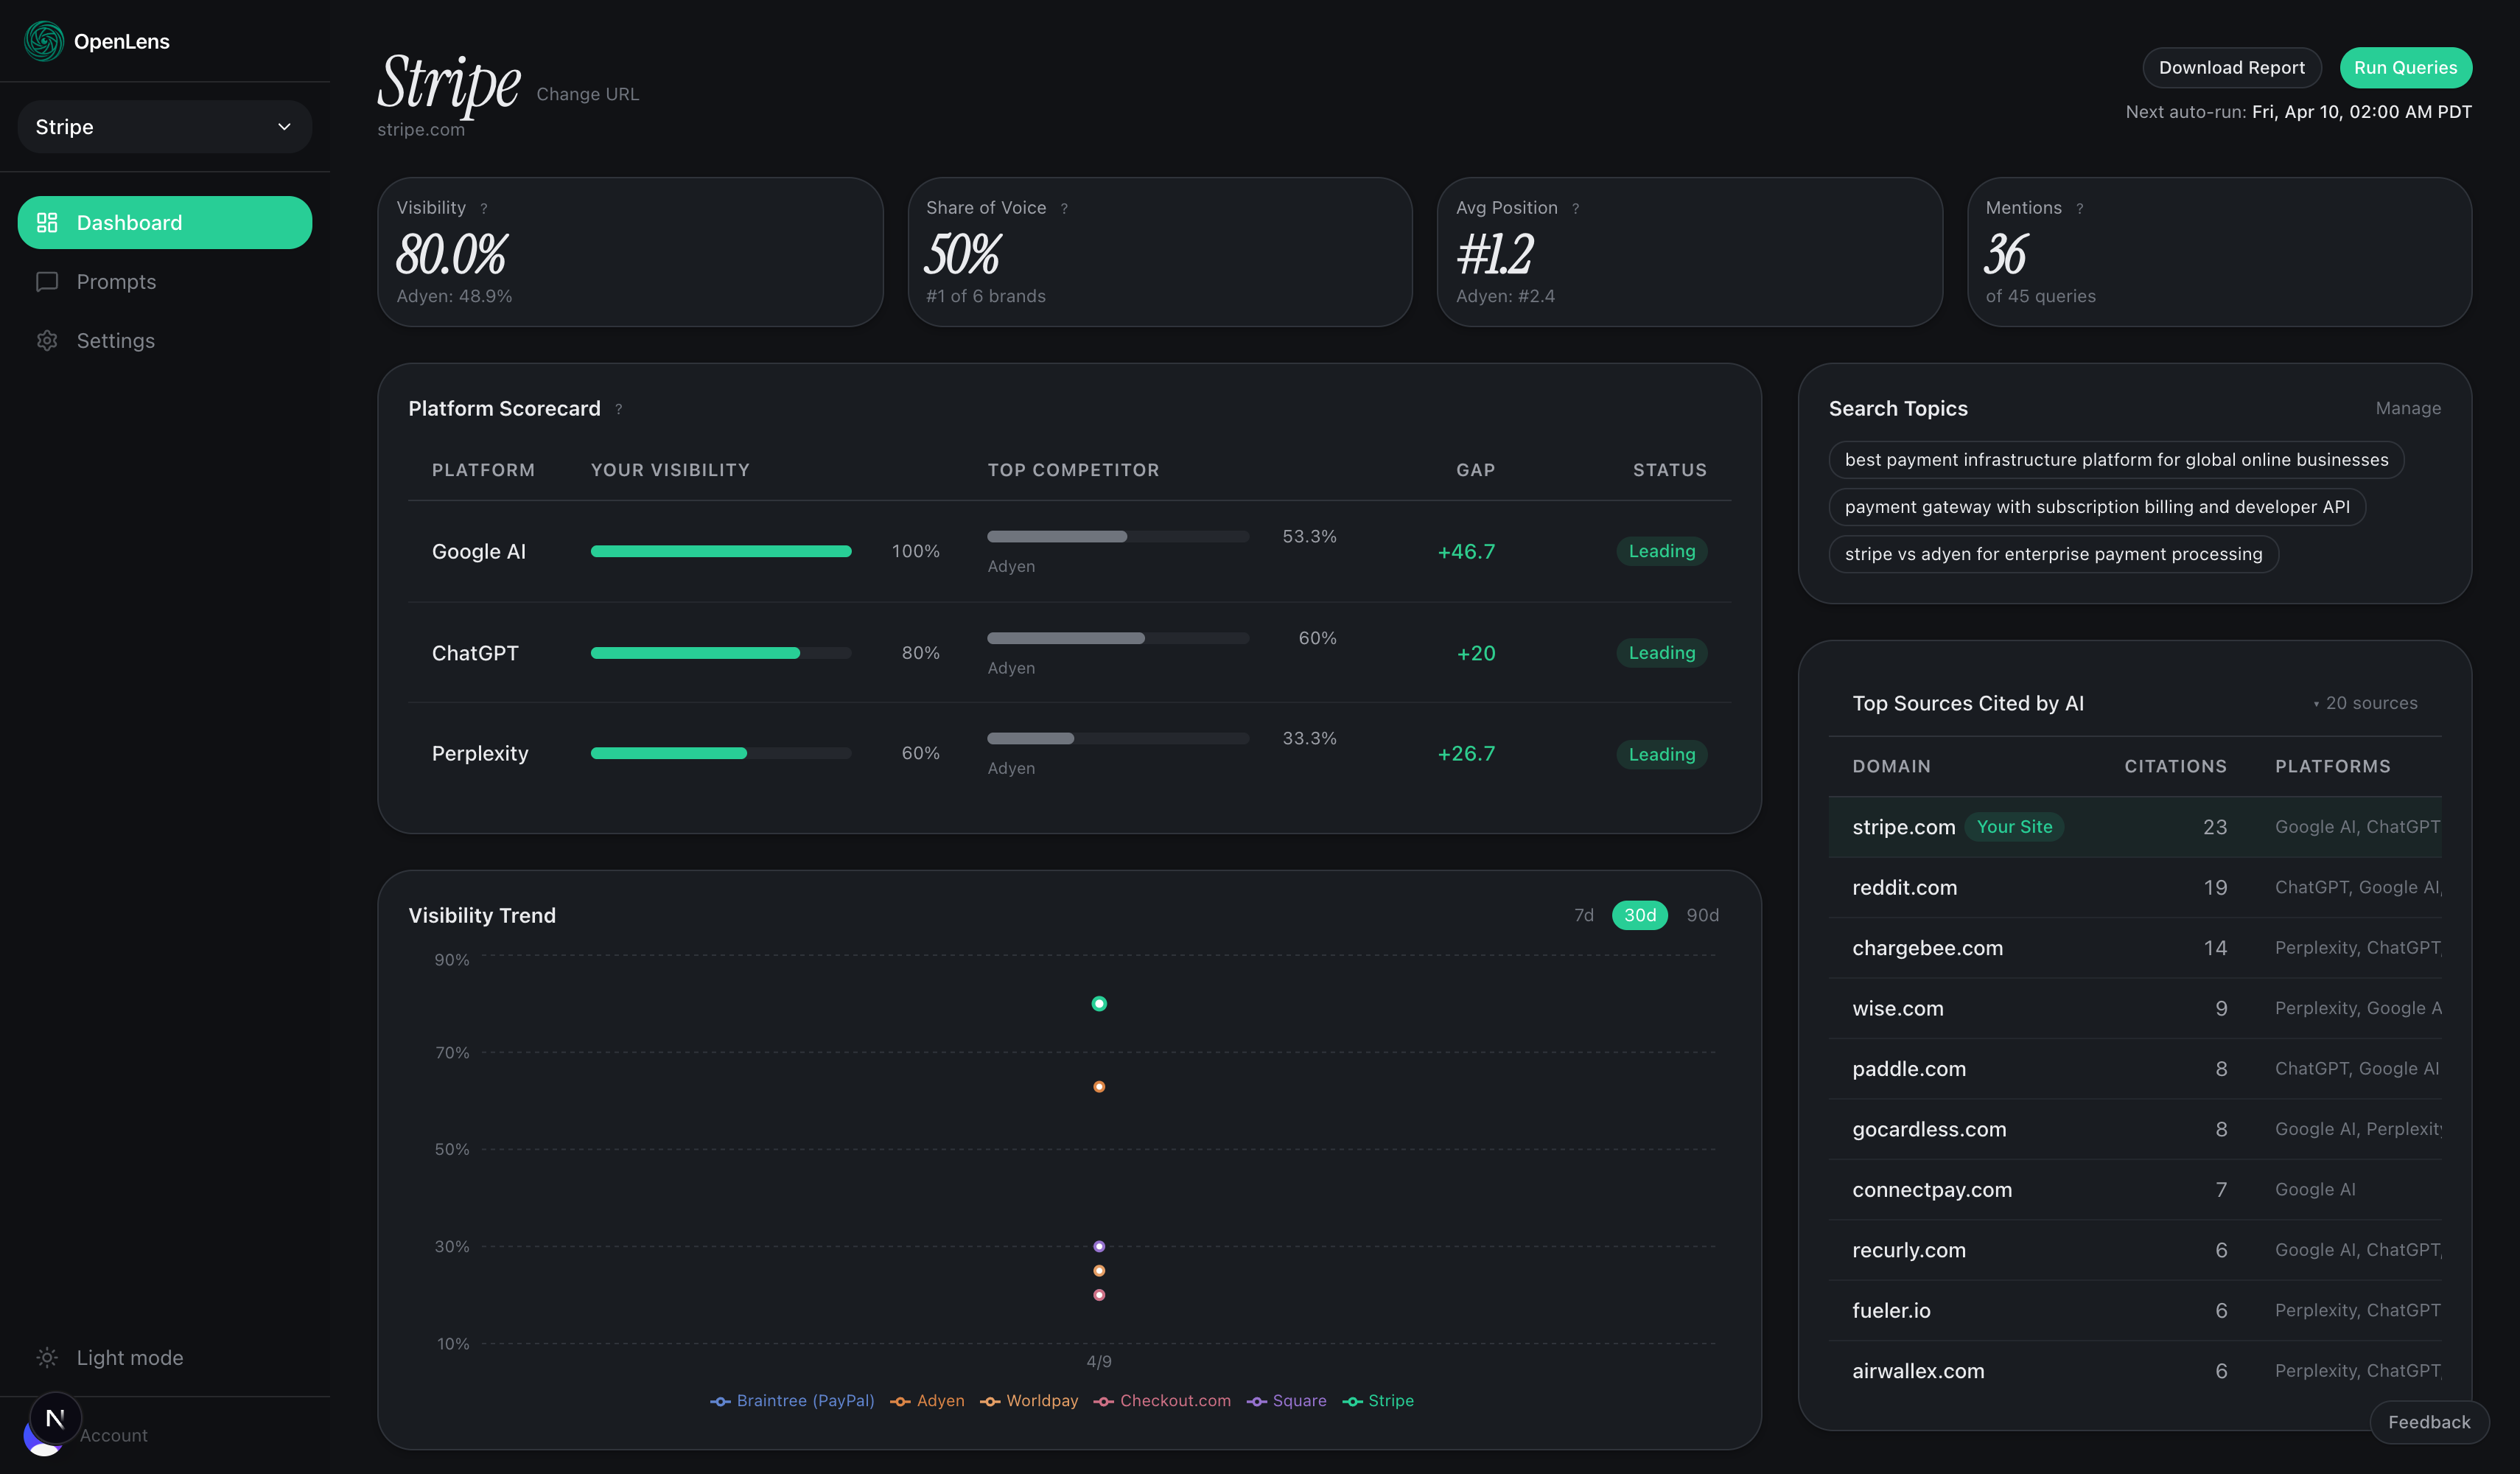This screenshot has height=1474, width=2520.
Task: Expand the 20 sources dropdown
Action: [2365, 703]
